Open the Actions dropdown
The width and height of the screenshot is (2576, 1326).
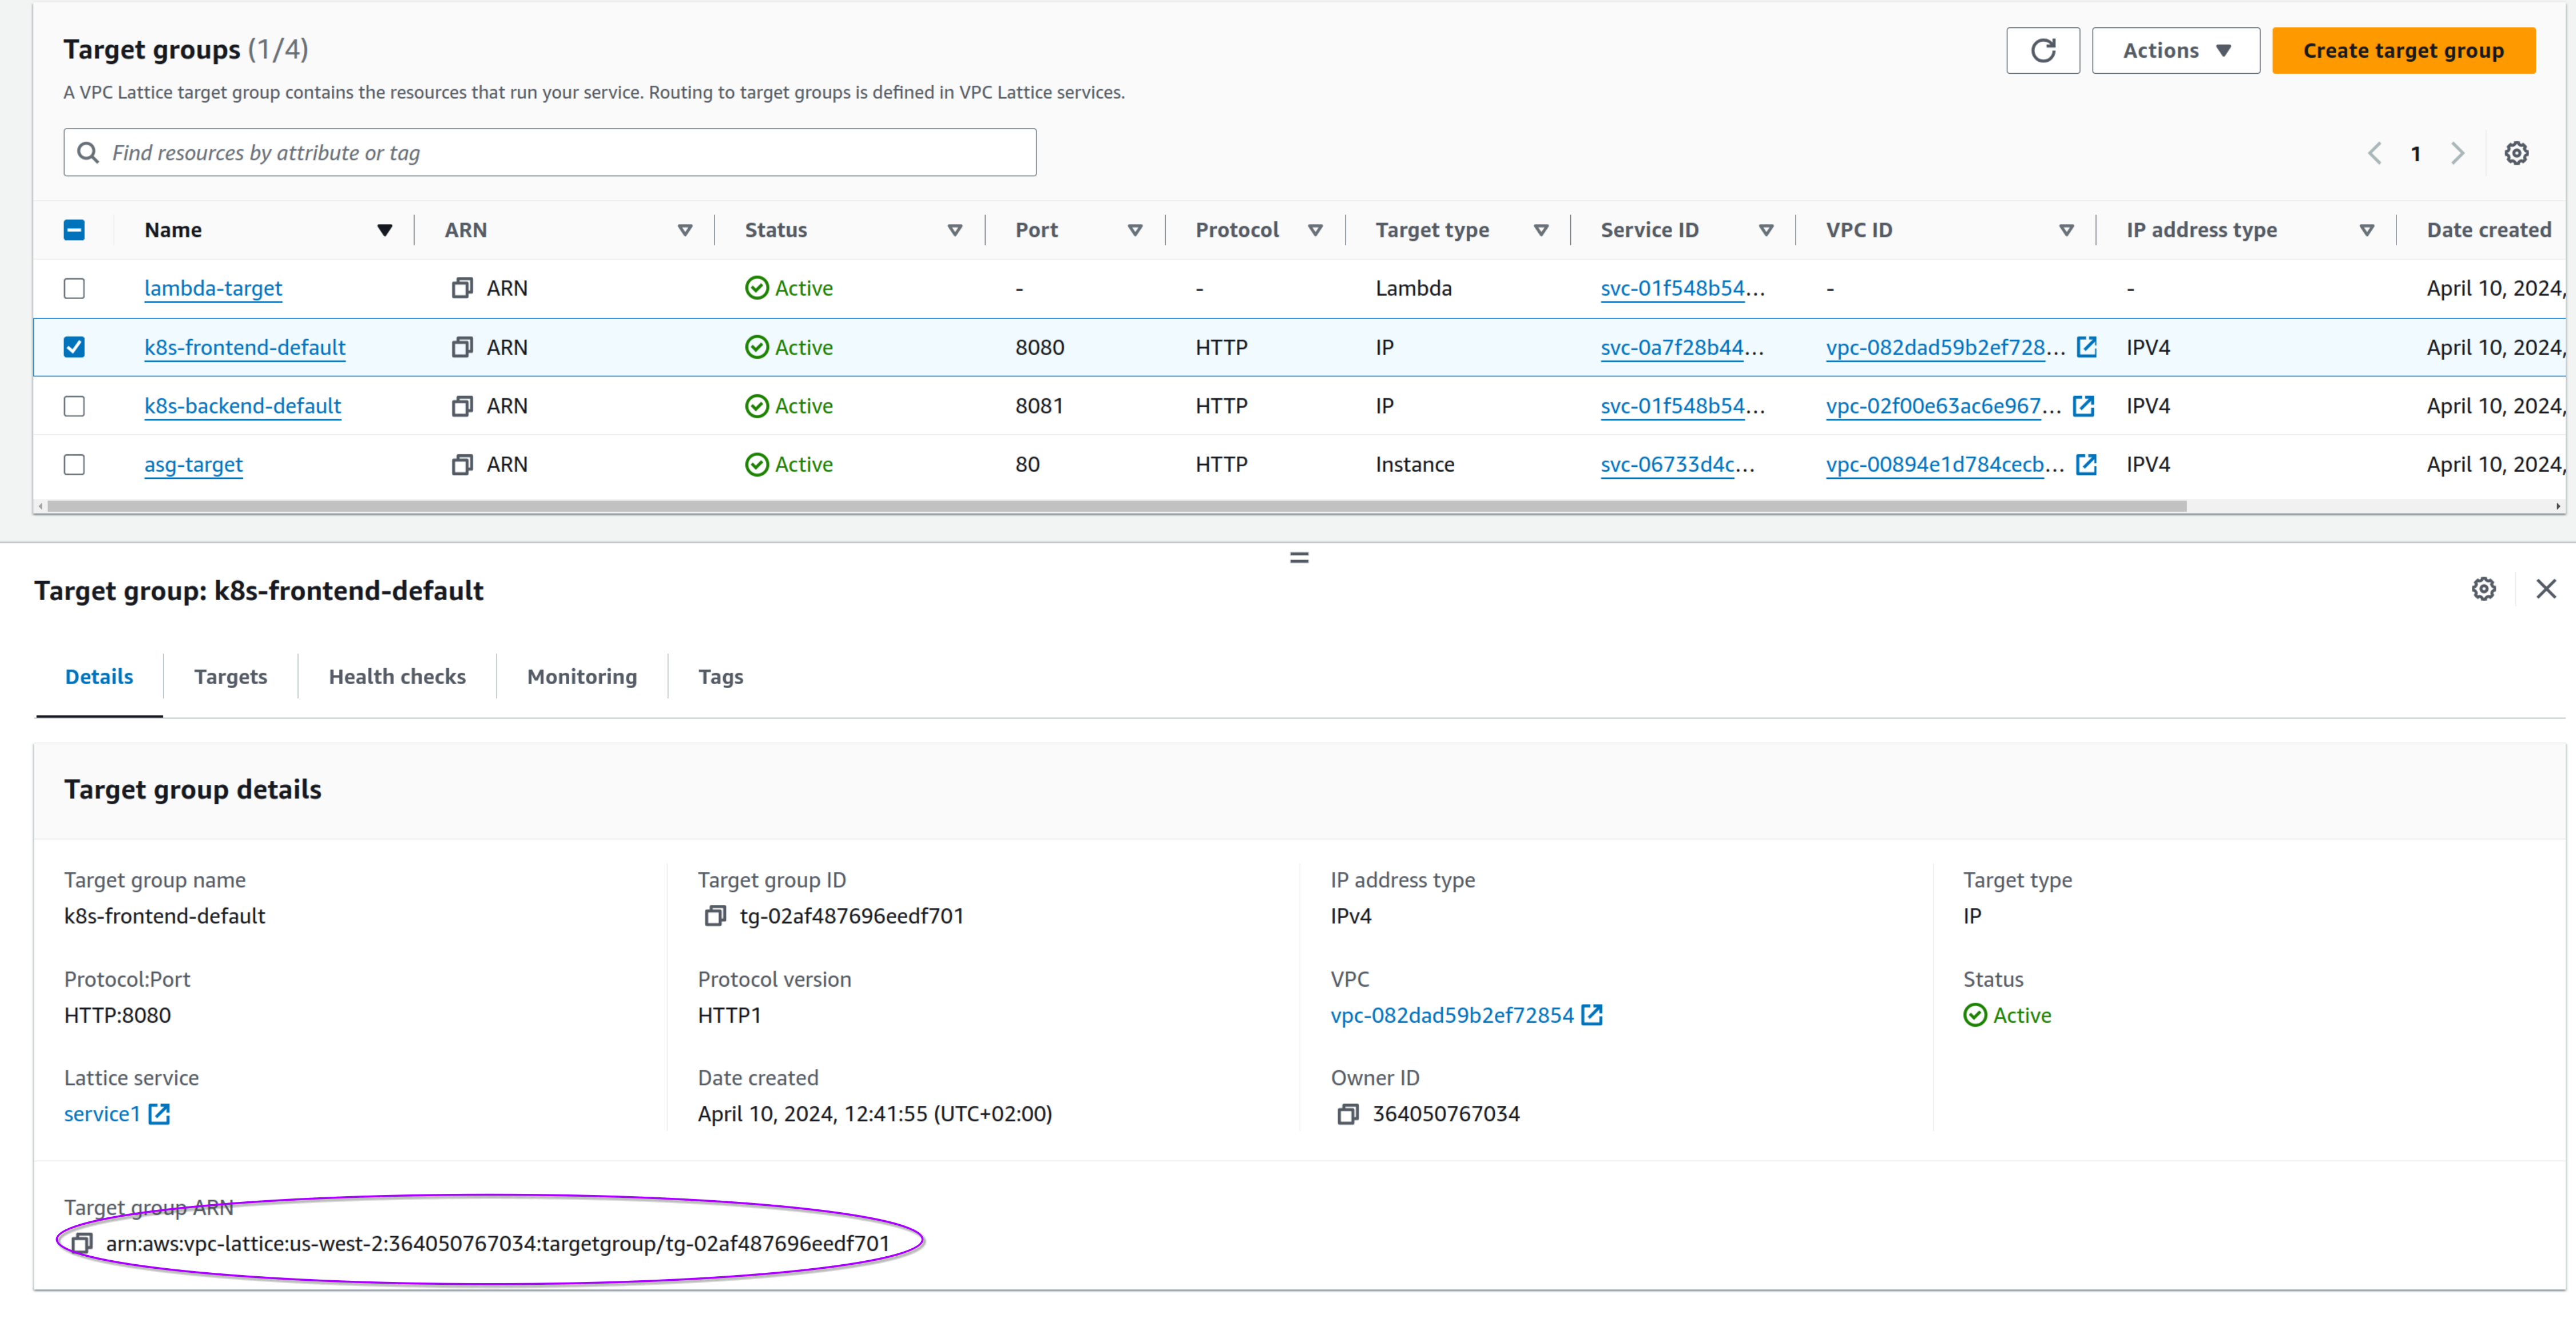(x=2175, y=50)
